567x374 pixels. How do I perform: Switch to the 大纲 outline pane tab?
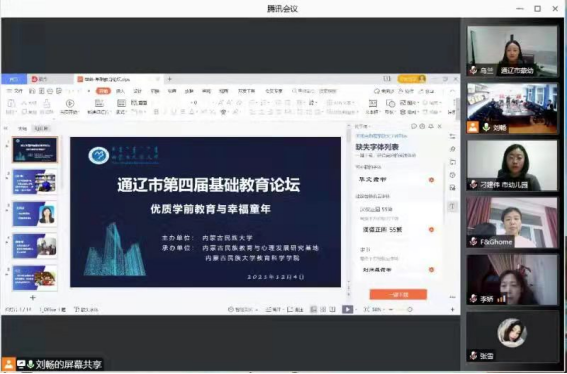[22, 128]
